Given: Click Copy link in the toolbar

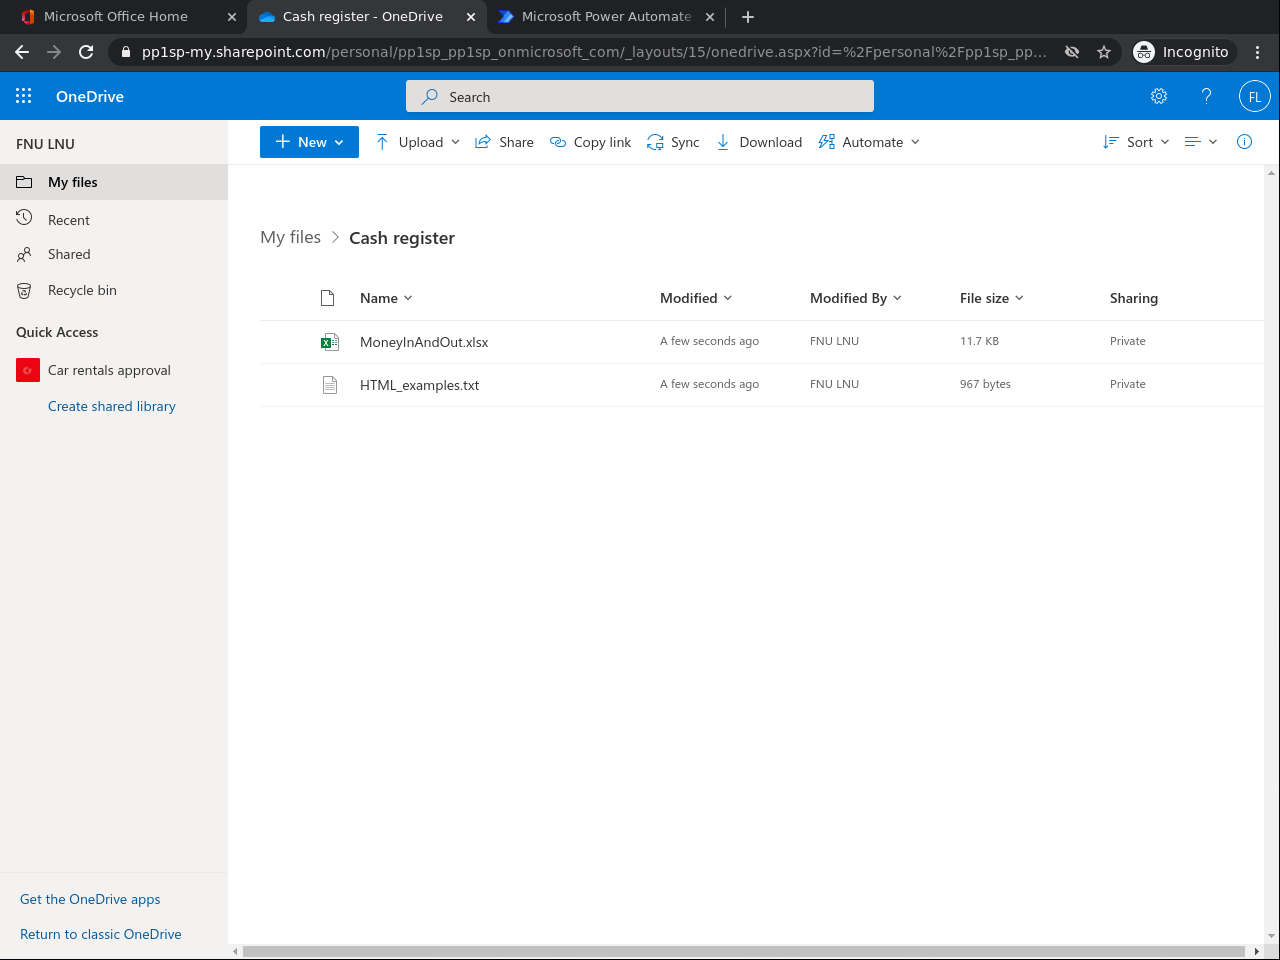Looking at the screenshot, I should click(591, 142).
